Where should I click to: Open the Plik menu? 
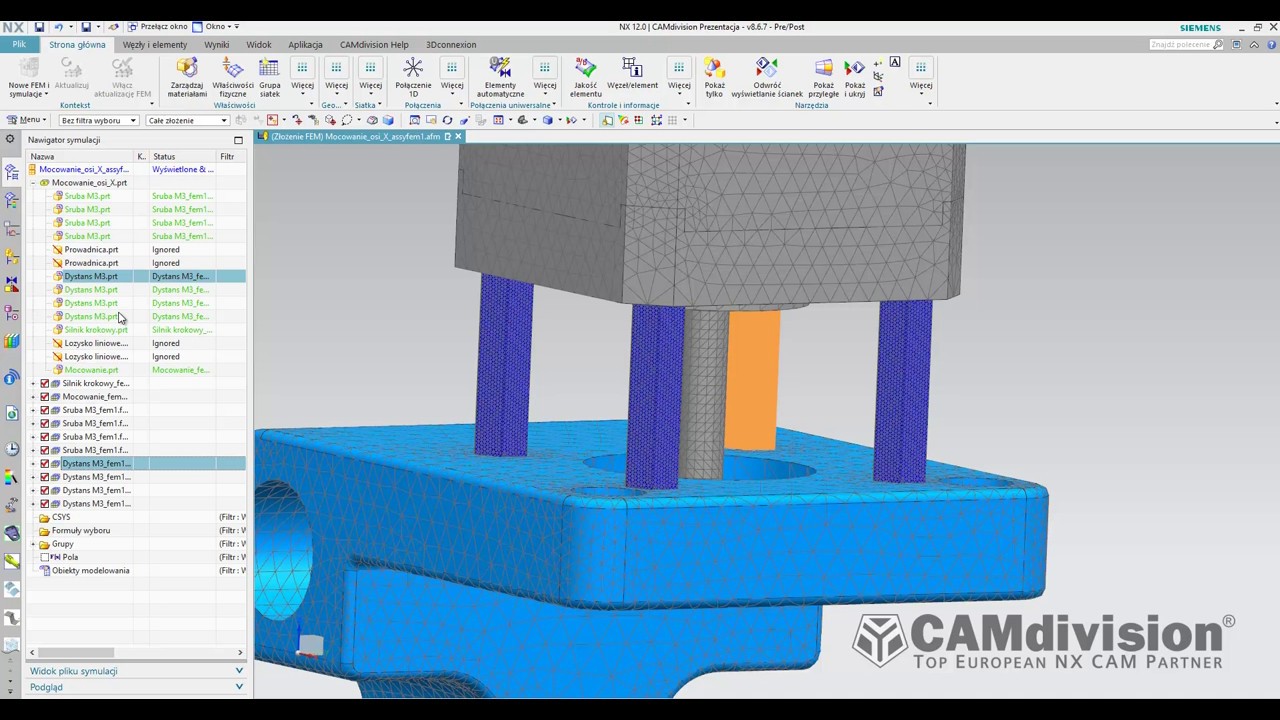coord(19,44)
